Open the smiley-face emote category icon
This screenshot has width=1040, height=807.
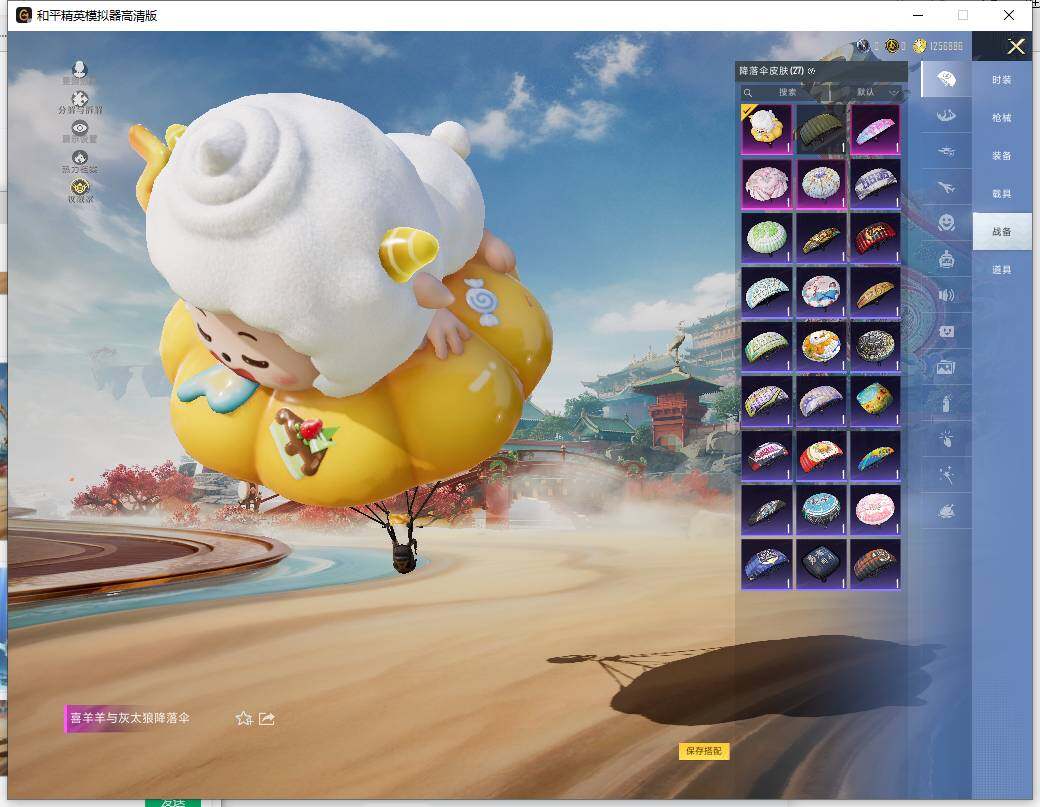945,222
